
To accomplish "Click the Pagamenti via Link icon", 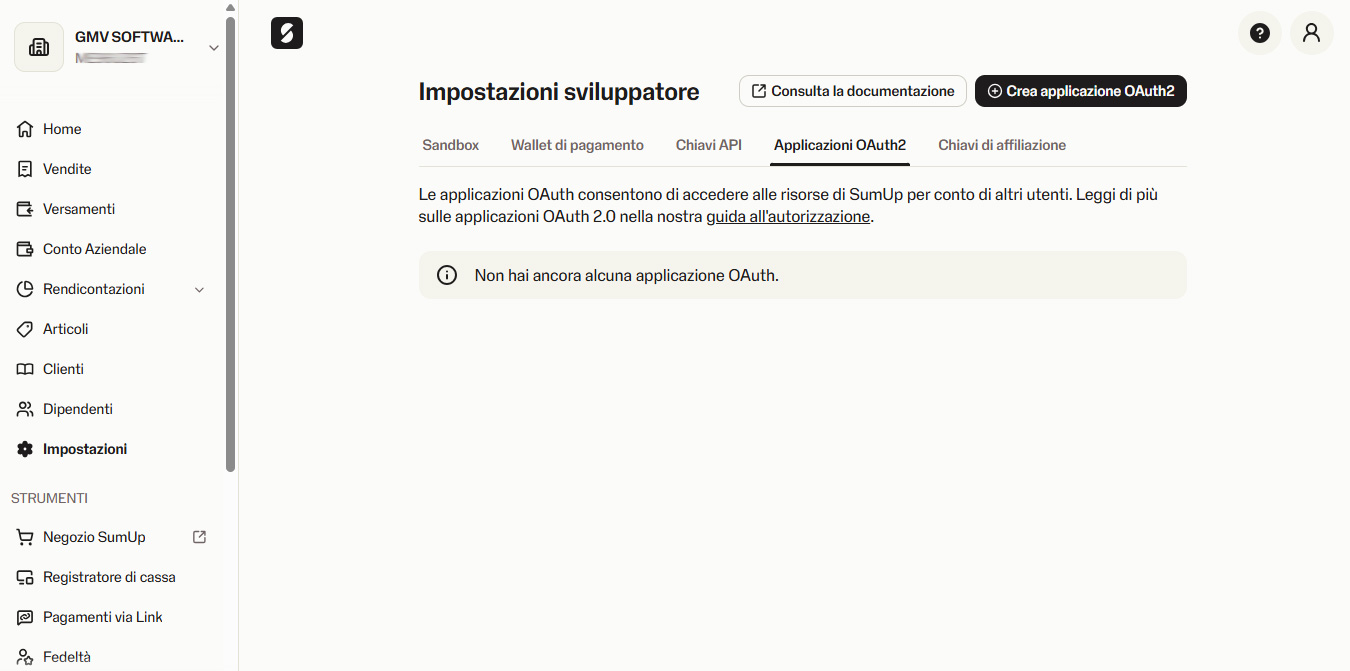I will coord(25,617).
